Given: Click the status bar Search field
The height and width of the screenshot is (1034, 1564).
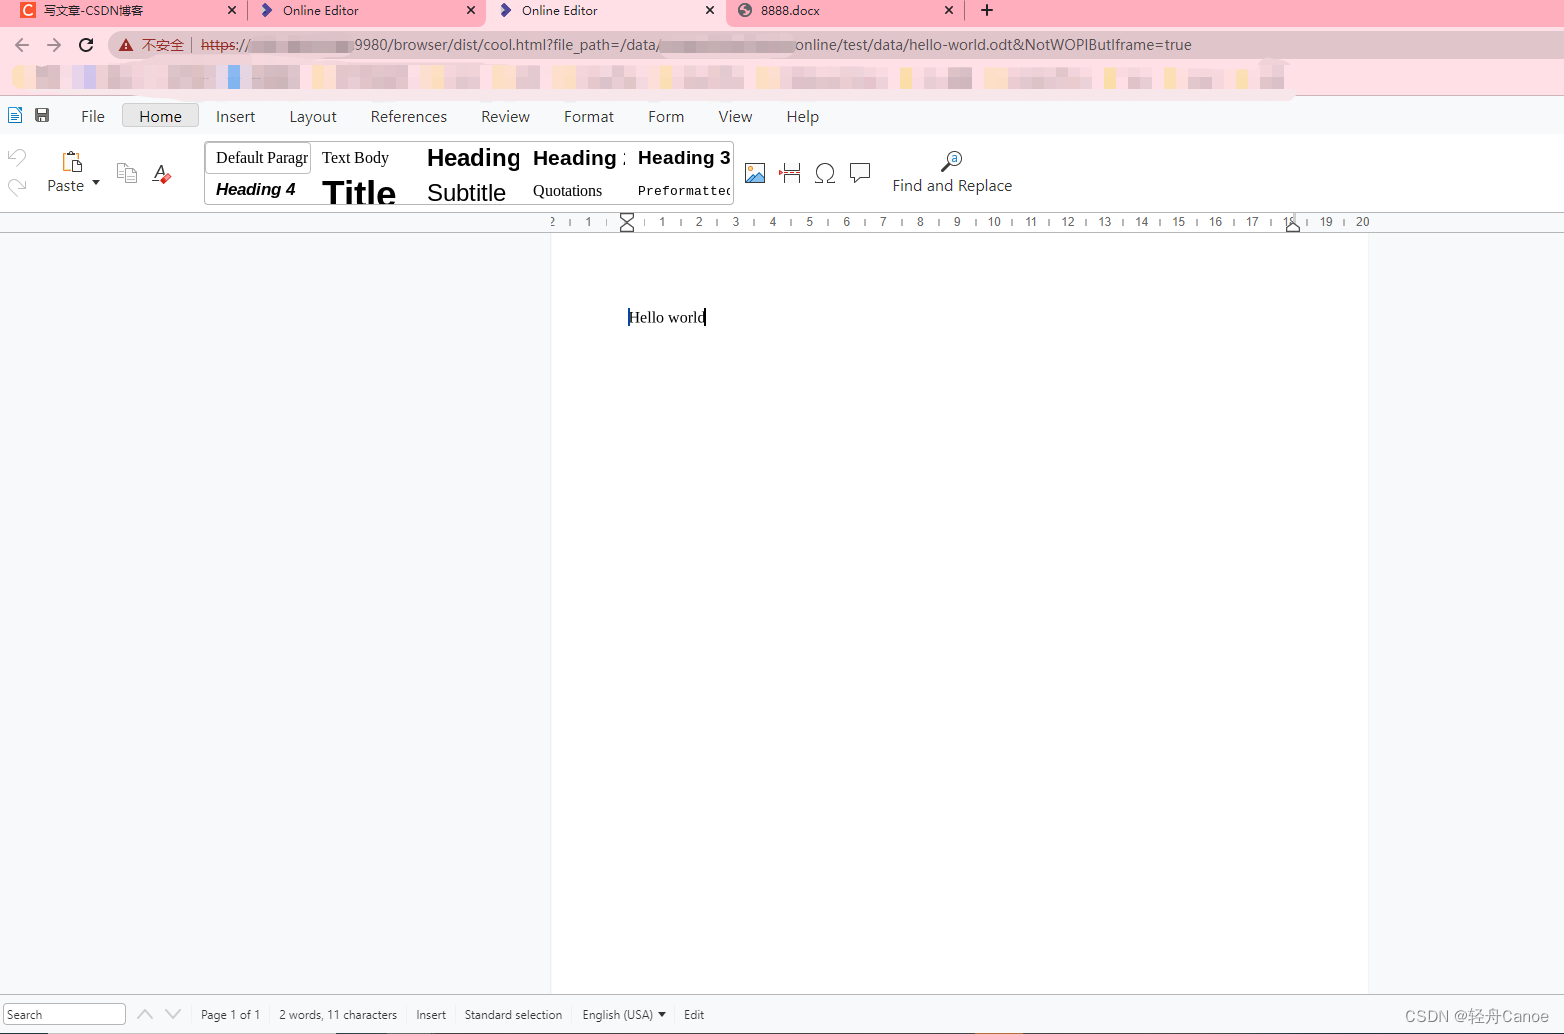Looking at the screenshot, I should (64, 1014).
